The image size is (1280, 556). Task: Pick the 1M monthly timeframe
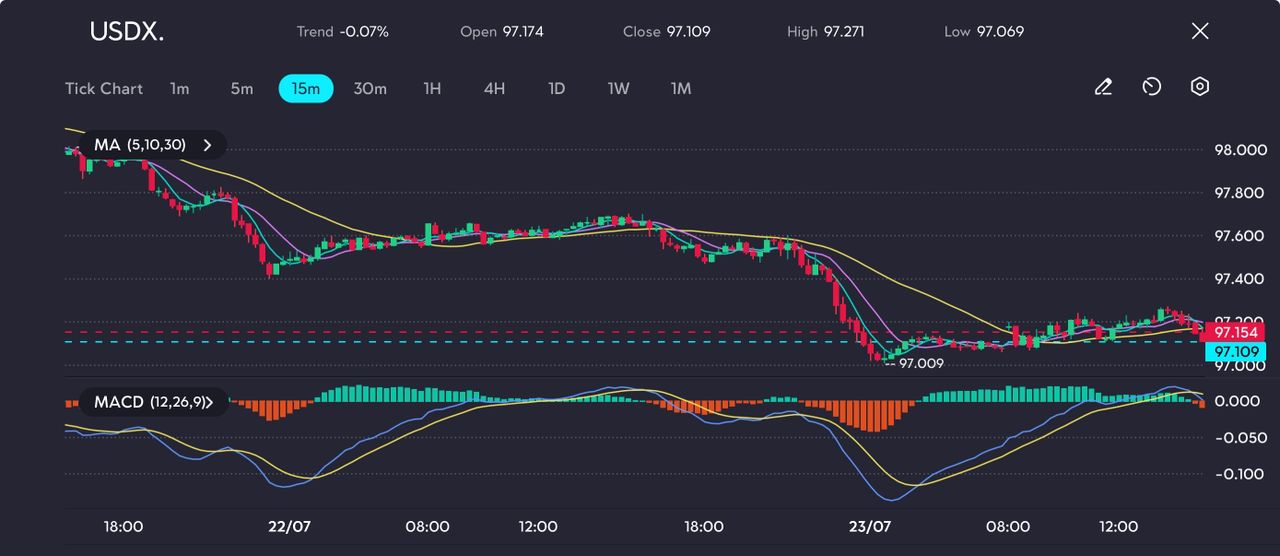[x=681, y=88]
